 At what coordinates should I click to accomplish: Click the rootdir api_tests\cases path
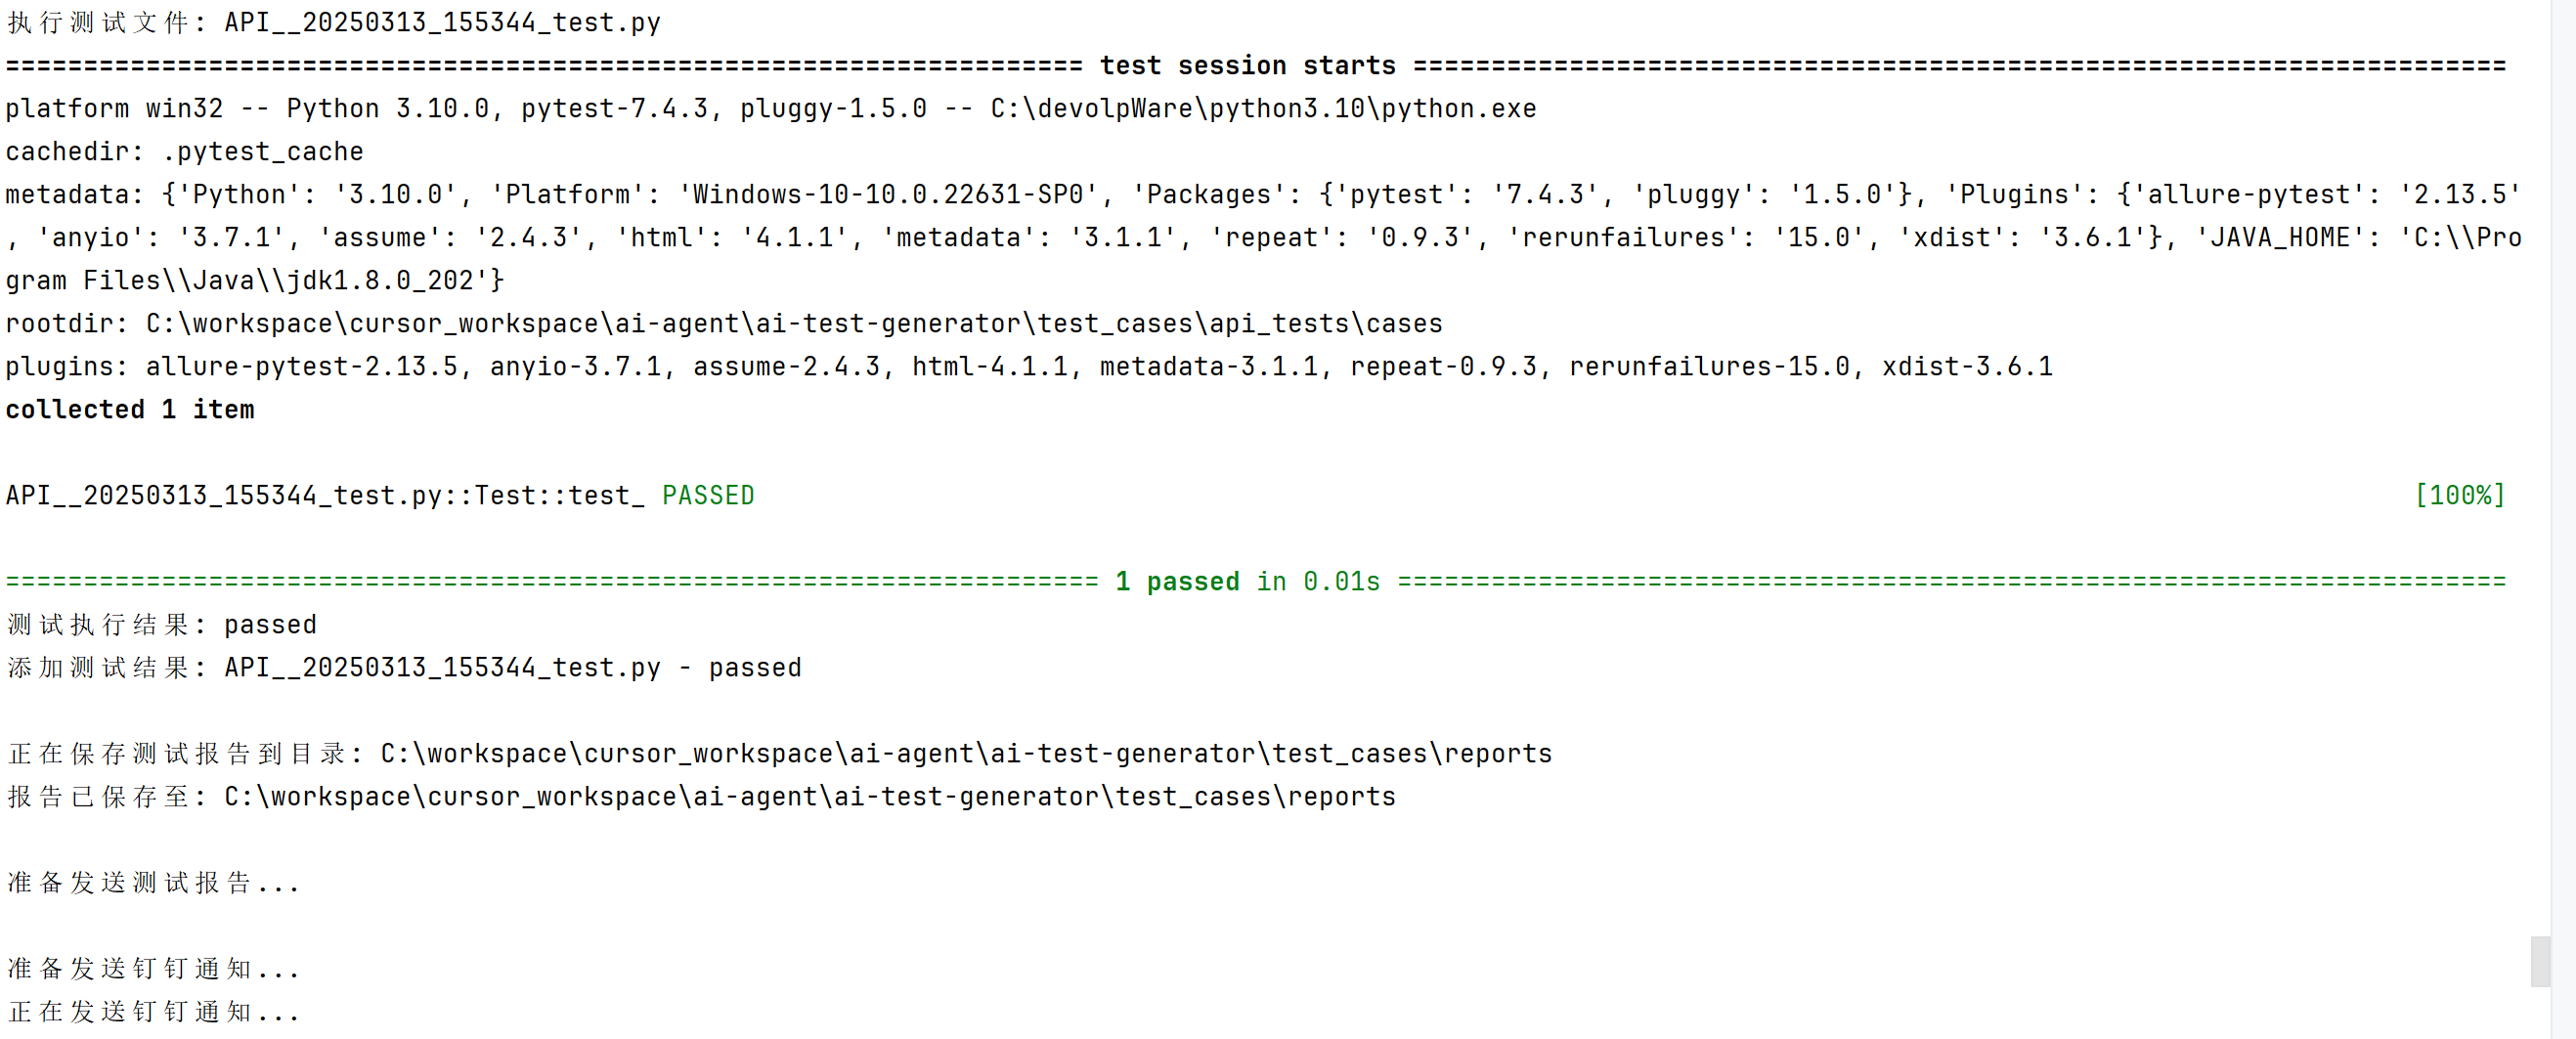point(794,323)
